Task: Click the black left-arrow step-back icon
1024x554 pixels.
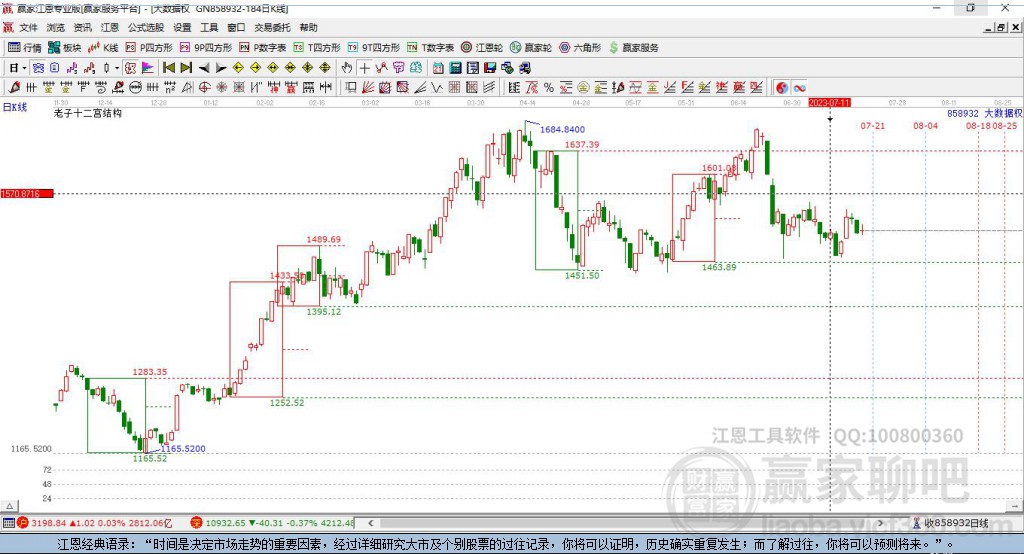Action: [x=204, y=68]
